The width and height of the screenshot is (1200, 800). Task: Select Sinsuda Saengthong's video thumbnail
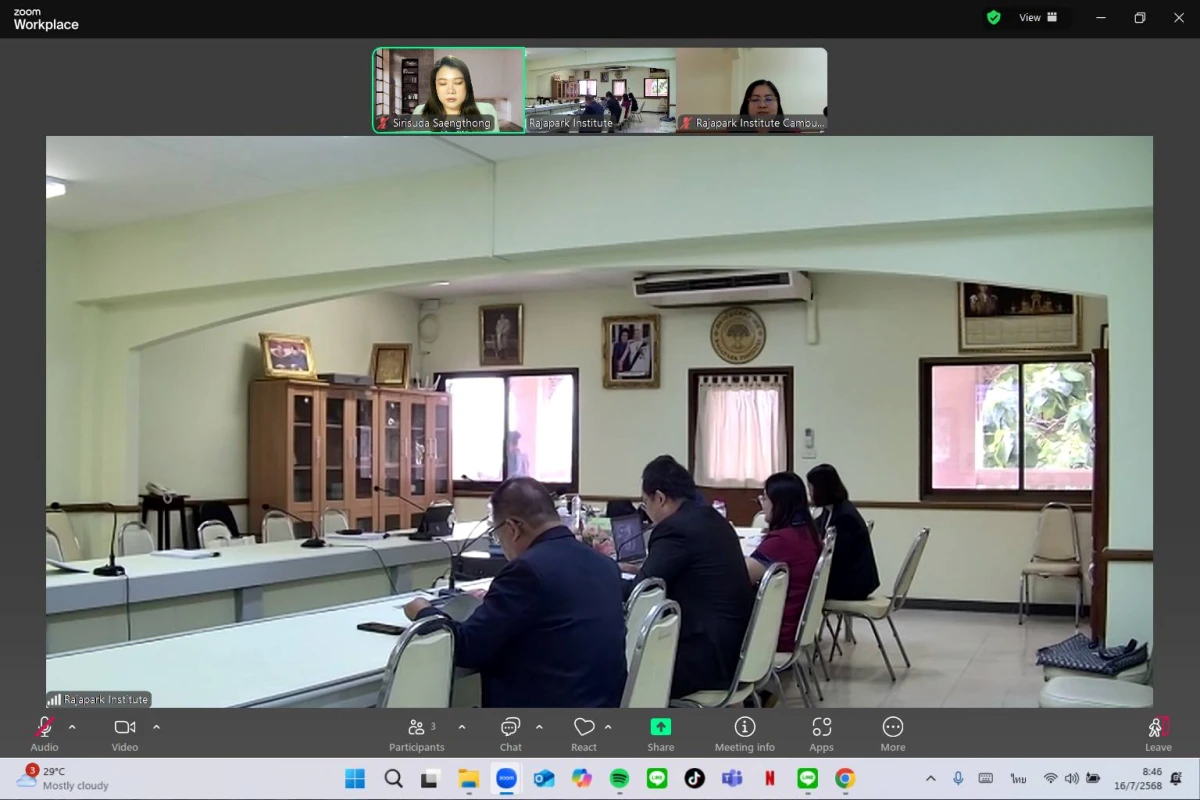pos(449,89)
